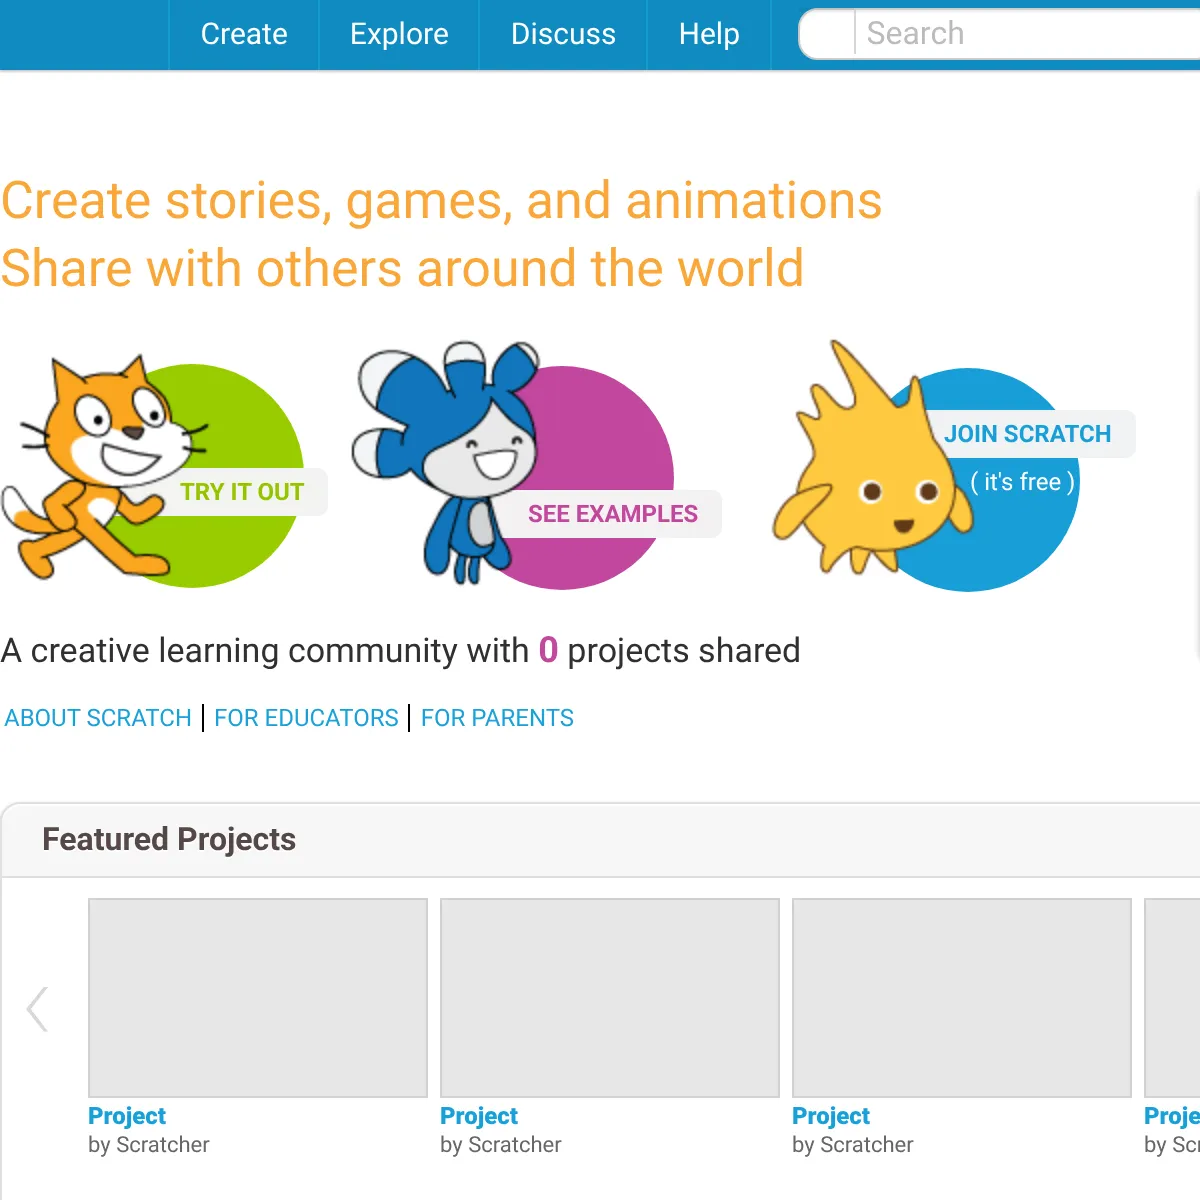Open the FOR PARENTS link

(497, 718)
